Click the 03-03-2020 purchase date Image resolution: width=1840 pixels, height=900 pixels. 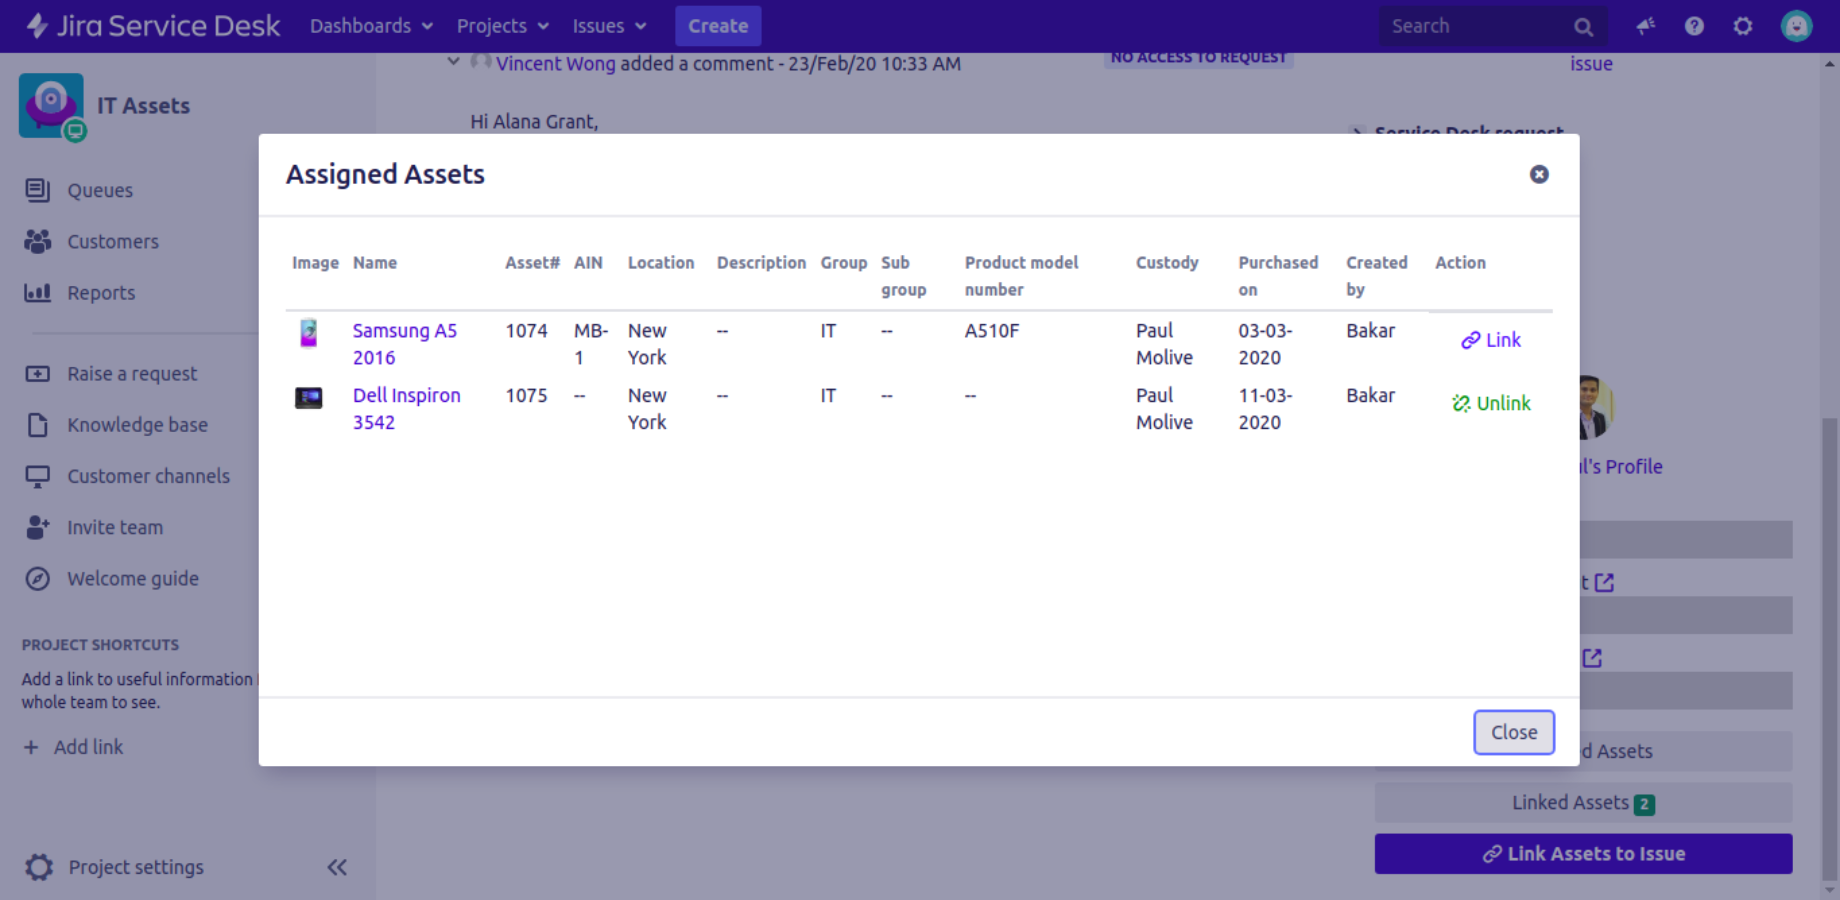[1265, 344]
